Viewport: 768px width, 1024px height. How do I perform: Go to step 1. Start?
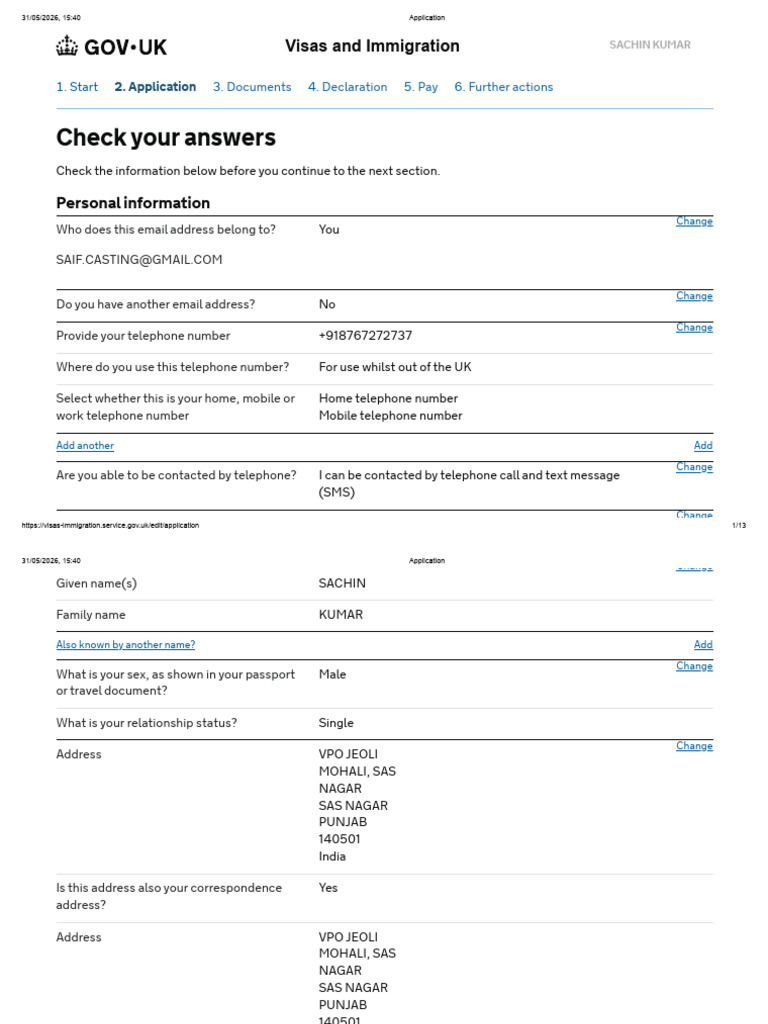click(77, 87)
